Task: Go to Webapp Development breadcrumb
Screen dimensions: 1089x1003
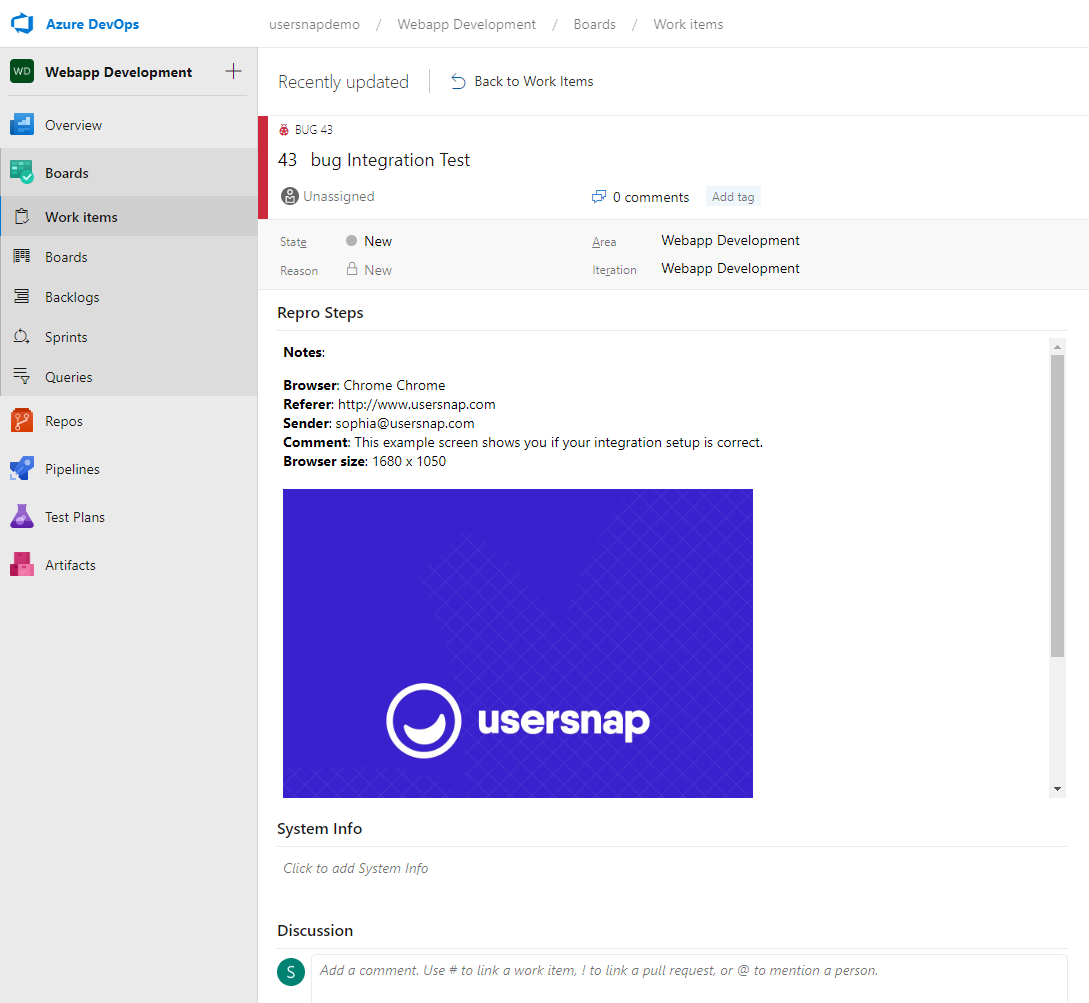Action: (x=466, y=24)
